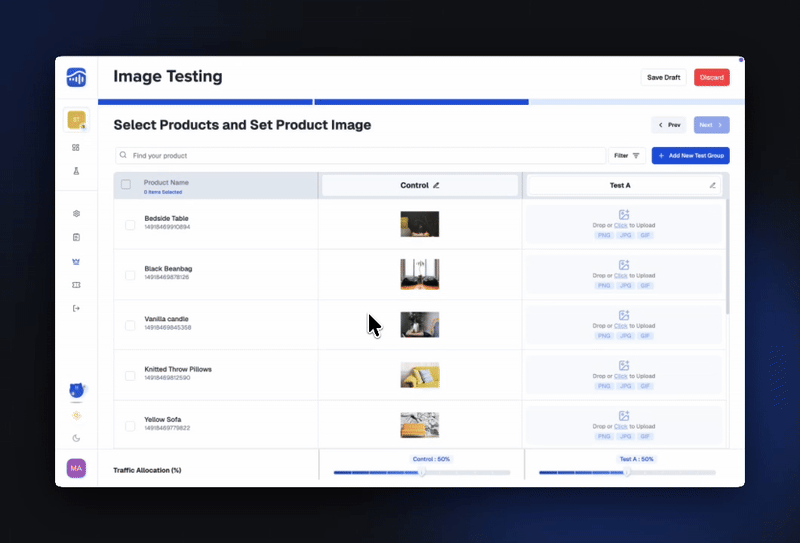The image size is (800, 543).
Task: Click the Product Name column header
Action: pos(166,182)
